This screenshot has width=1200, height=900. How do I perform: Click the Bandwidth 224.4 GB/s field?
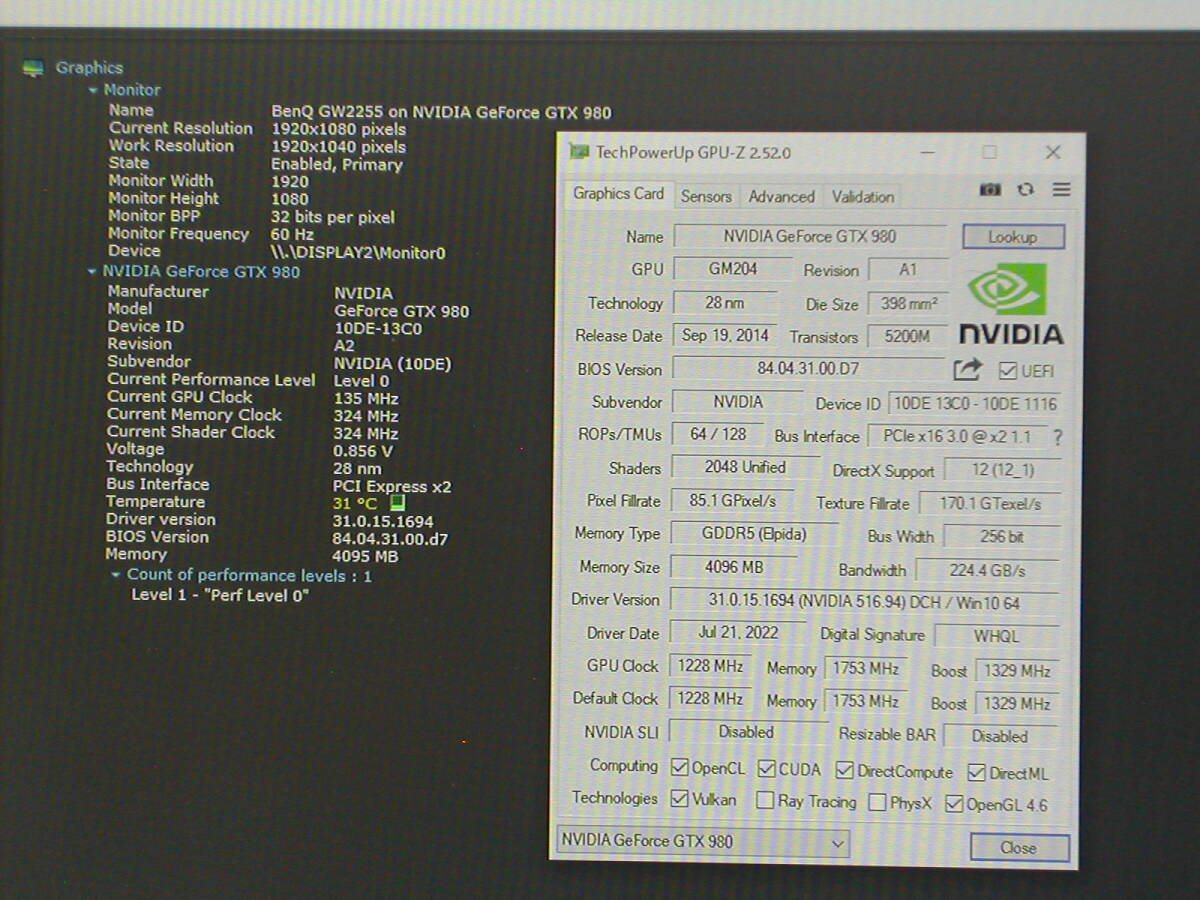click(987, 571)
